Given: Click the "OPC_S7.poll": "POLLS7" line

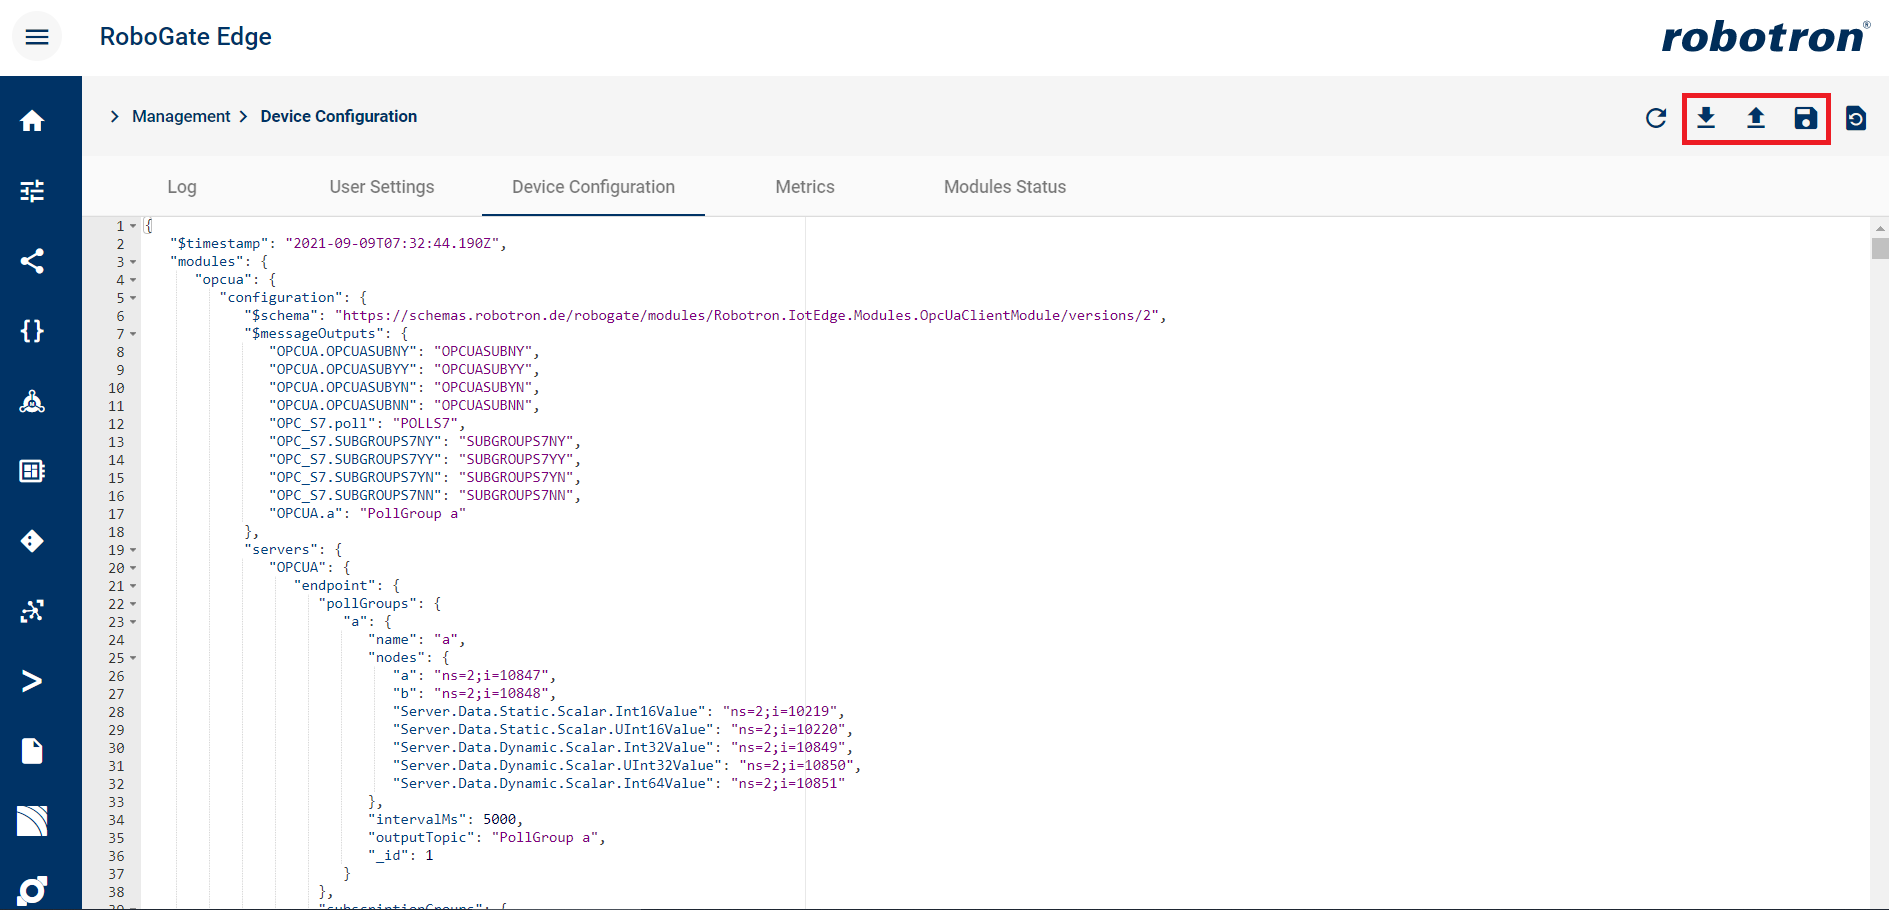Looking at the screenshot, I should point(367,423).
